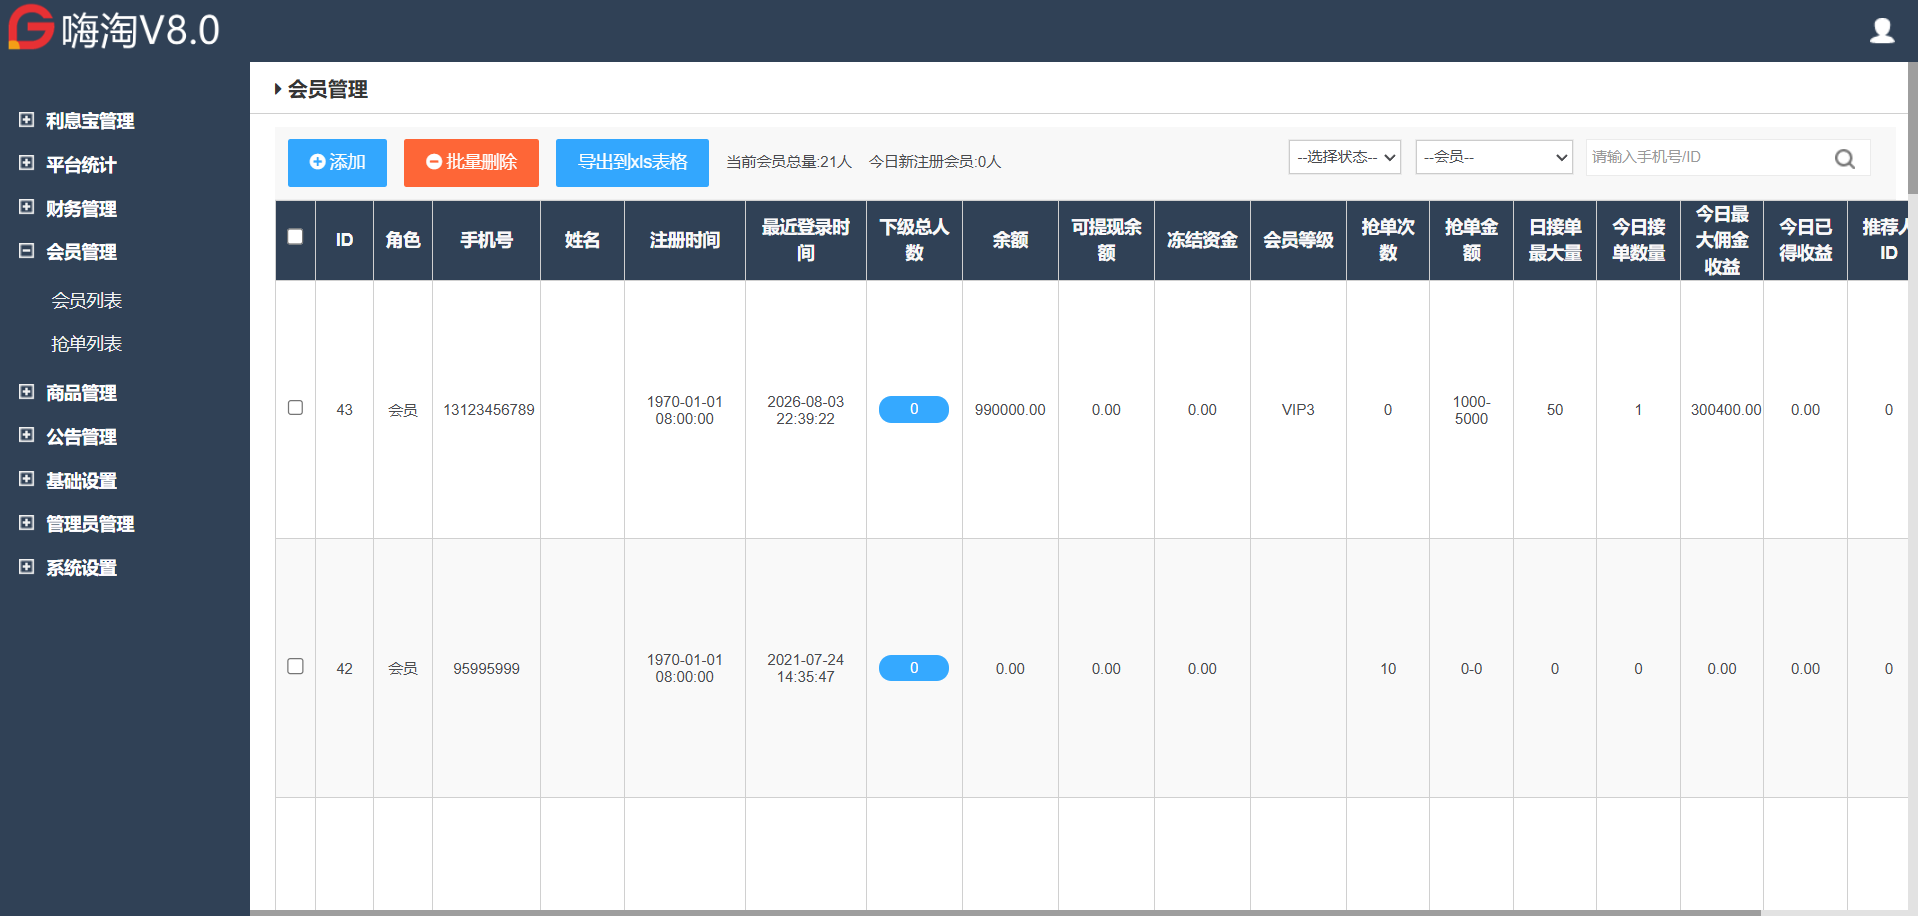This screenshot has height=916, width=1918.
Task: Click the 日接单最大量 column header
Action: [1555, 240]
